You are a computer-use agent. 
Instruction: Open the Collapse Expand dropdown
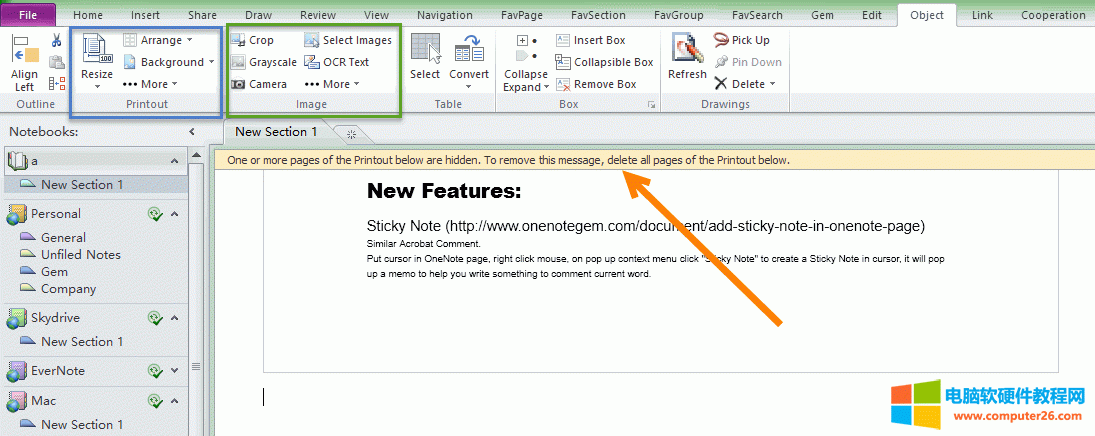pyautogui.click(x=526, y=63)
